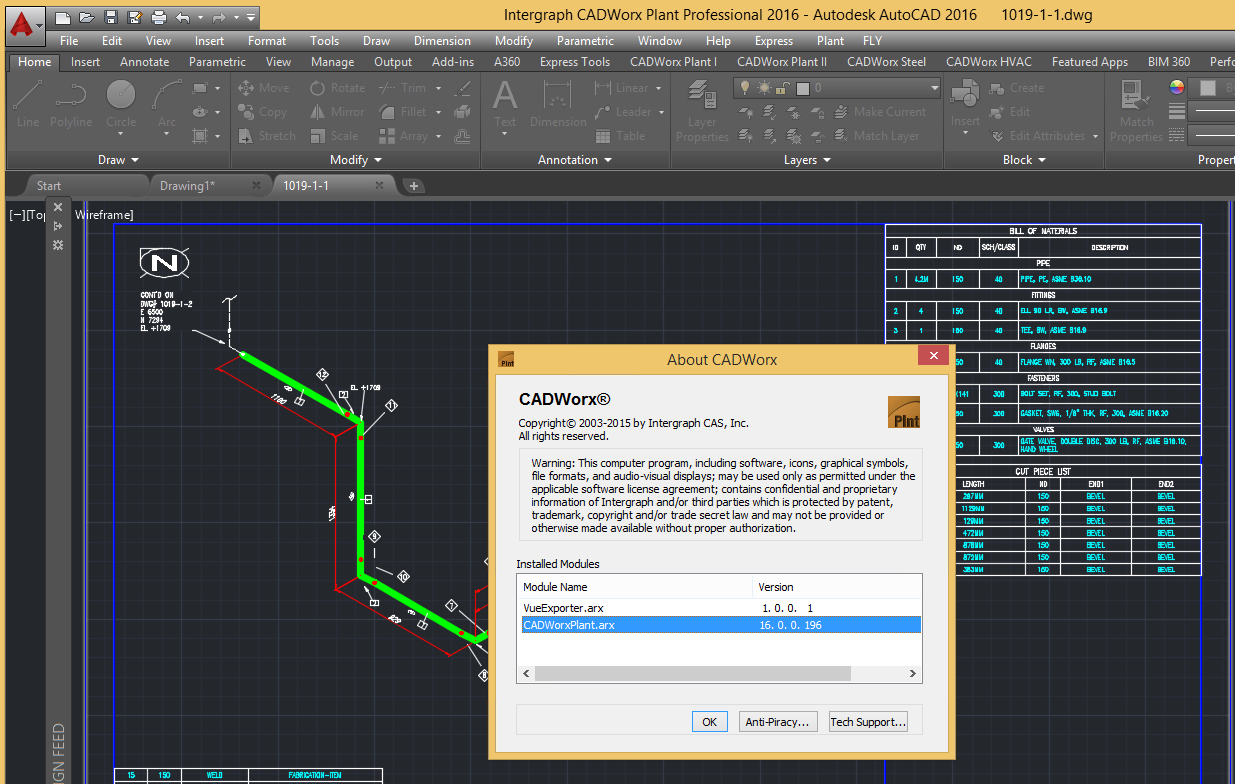Click the horizontal scrollbar in Installed Modules list
Image resolution: width=1235 pixels, height=784 pixels.
click(692, 674)
